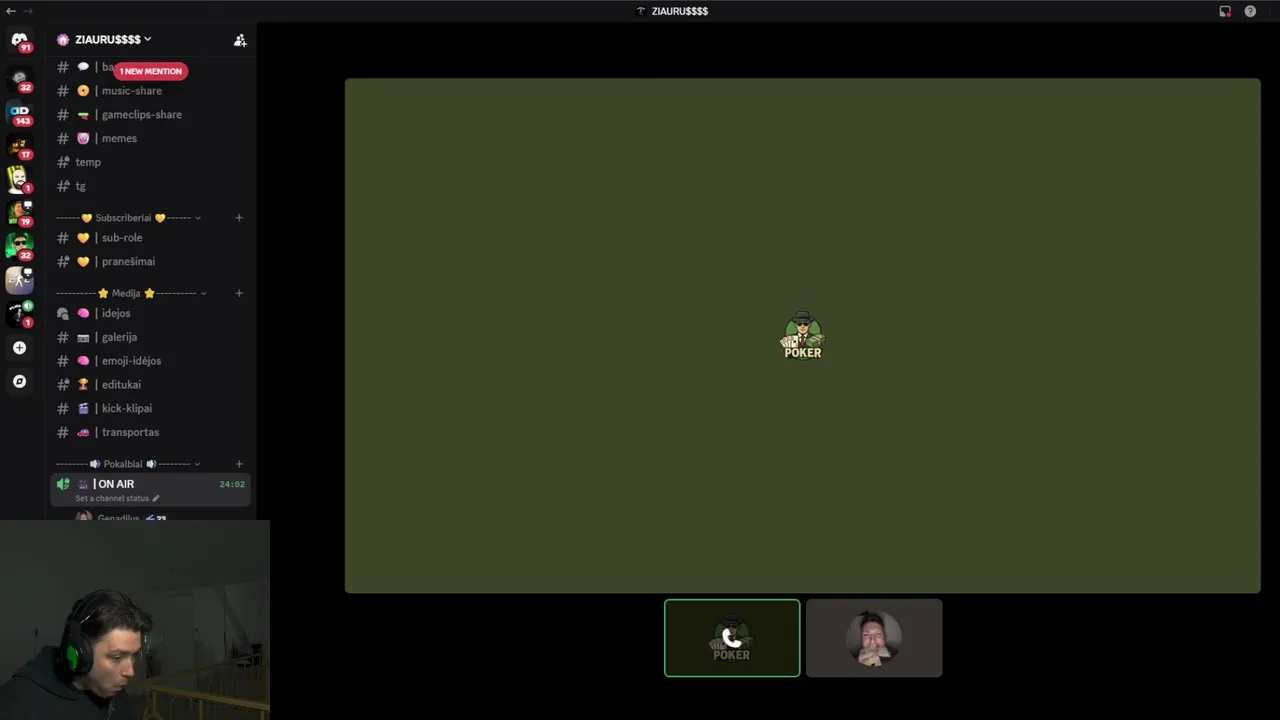Open the tg channel
Screen dimensions: 1280x720
coord(150,186)
